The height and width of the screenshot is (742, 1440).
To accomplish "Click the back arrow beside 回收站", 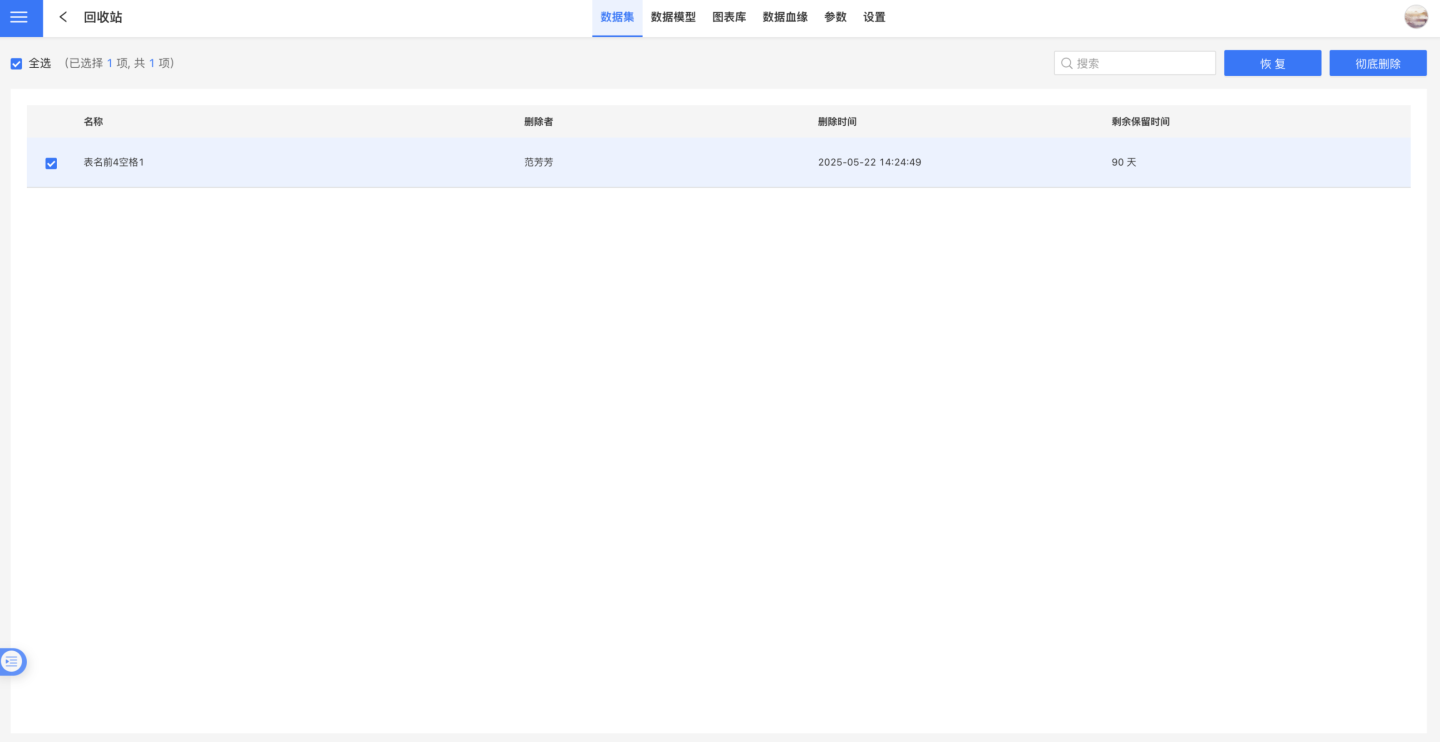I will [63, 17].
